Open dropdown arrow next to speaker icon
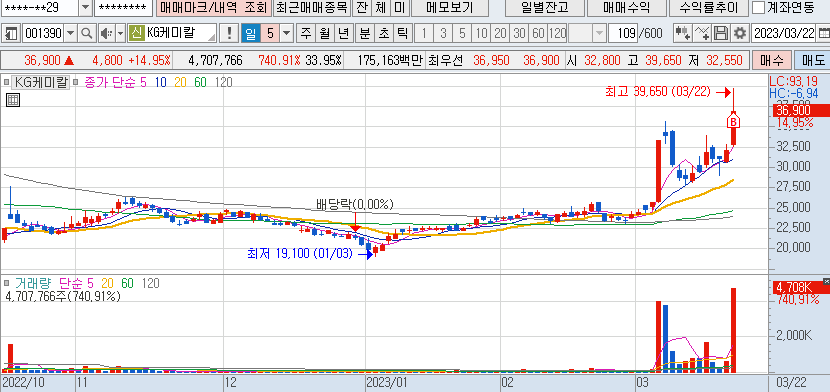830x392 pixels. [120, 33]
